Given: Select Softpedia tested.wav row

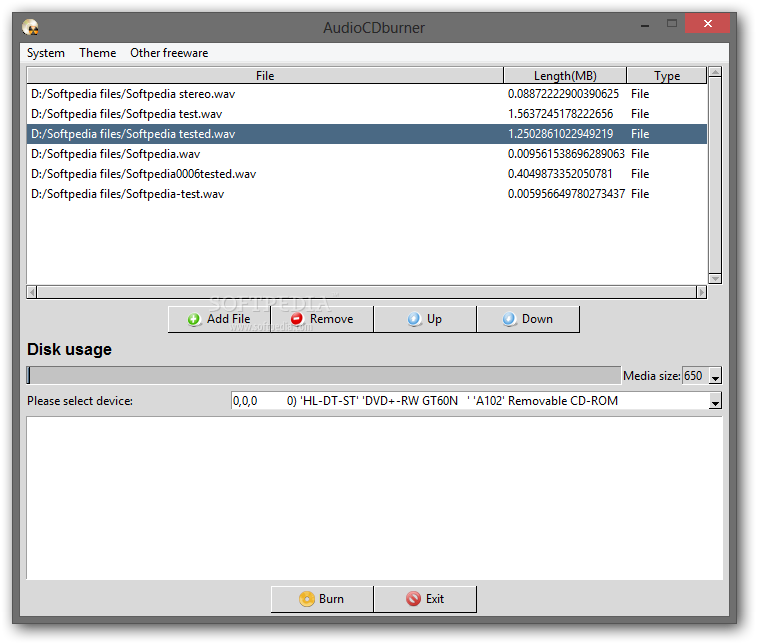Looking at the screenshot, I should 367,134.
